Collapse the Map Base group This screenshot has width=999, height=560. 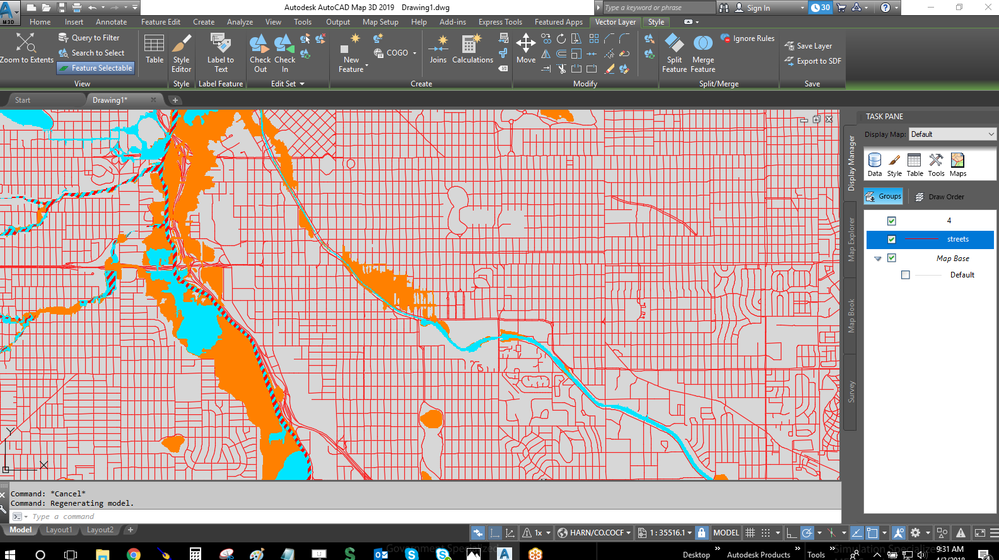(878, 259)
